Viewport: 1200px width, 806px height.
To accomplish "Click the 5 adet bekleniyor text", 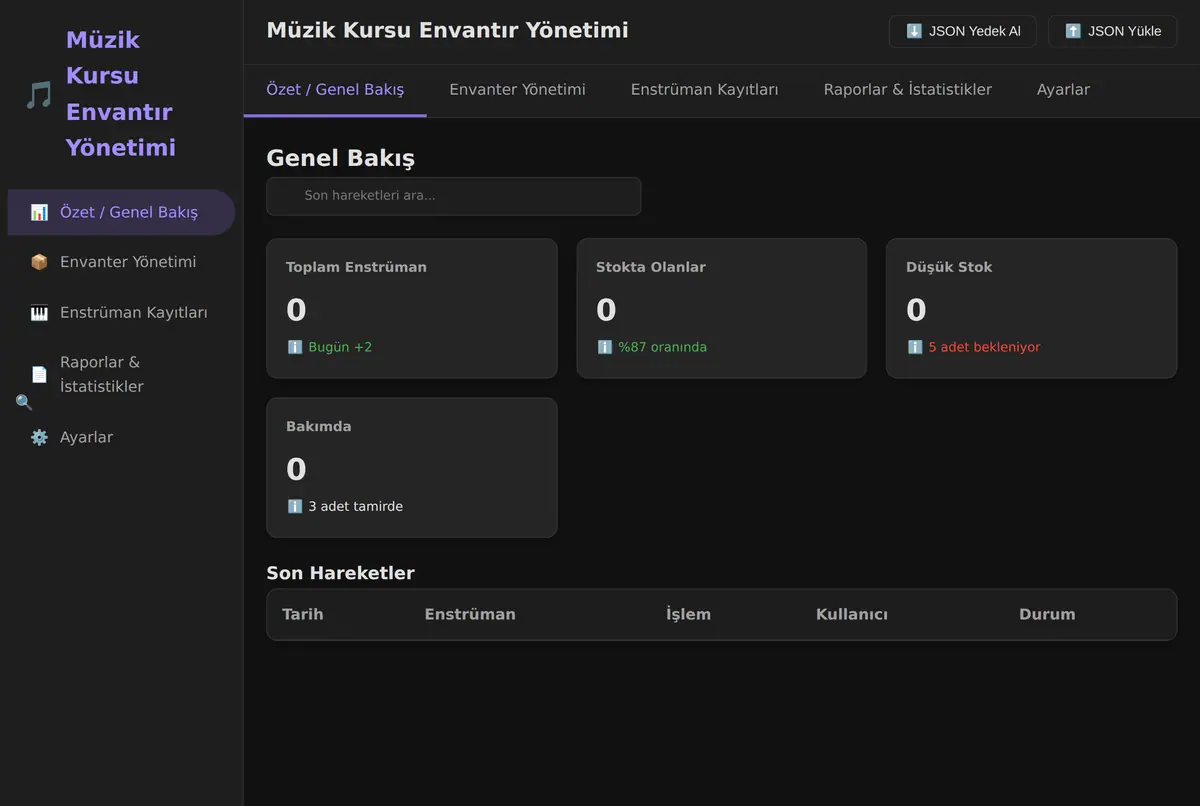I will pos(984,347).
